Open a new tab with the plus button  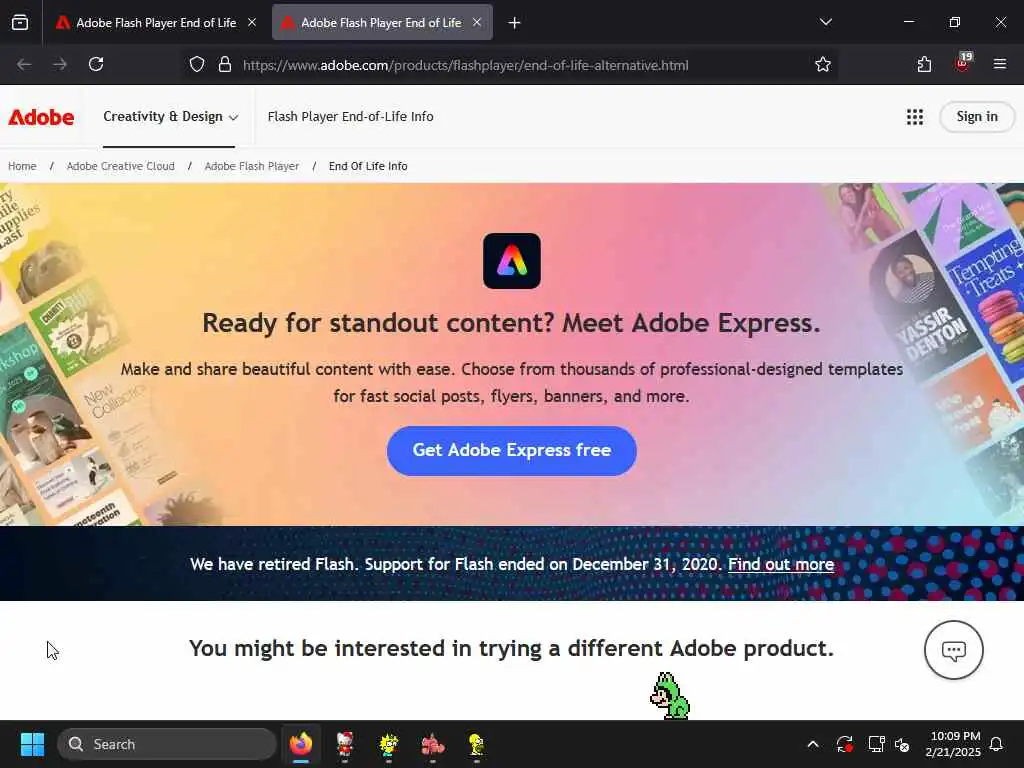click(x=514, y=23)
